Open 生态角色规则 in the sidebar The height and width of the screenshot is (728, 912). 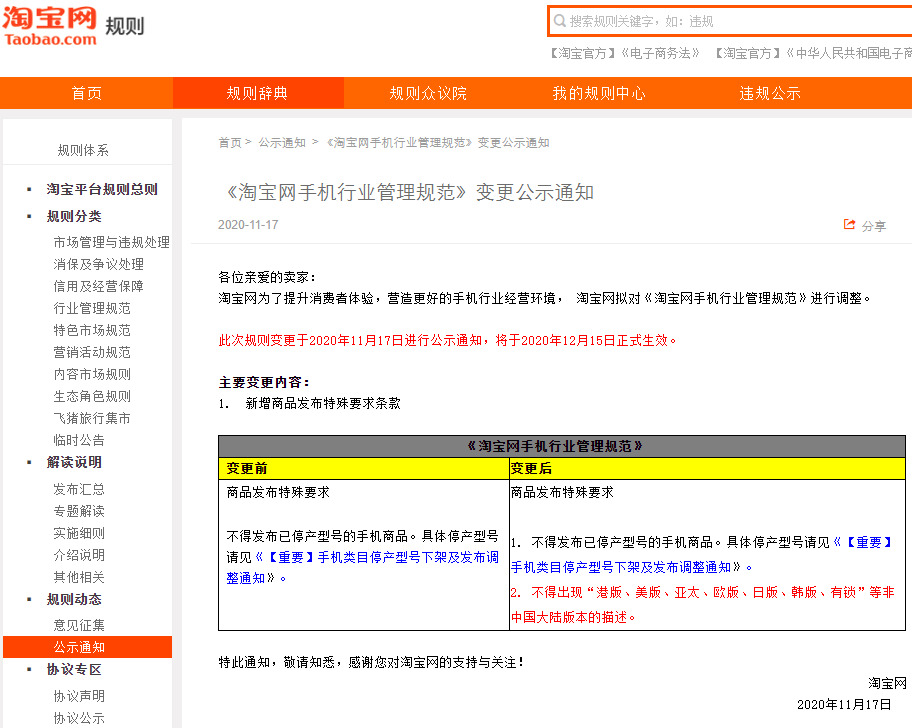pos(92,396)
